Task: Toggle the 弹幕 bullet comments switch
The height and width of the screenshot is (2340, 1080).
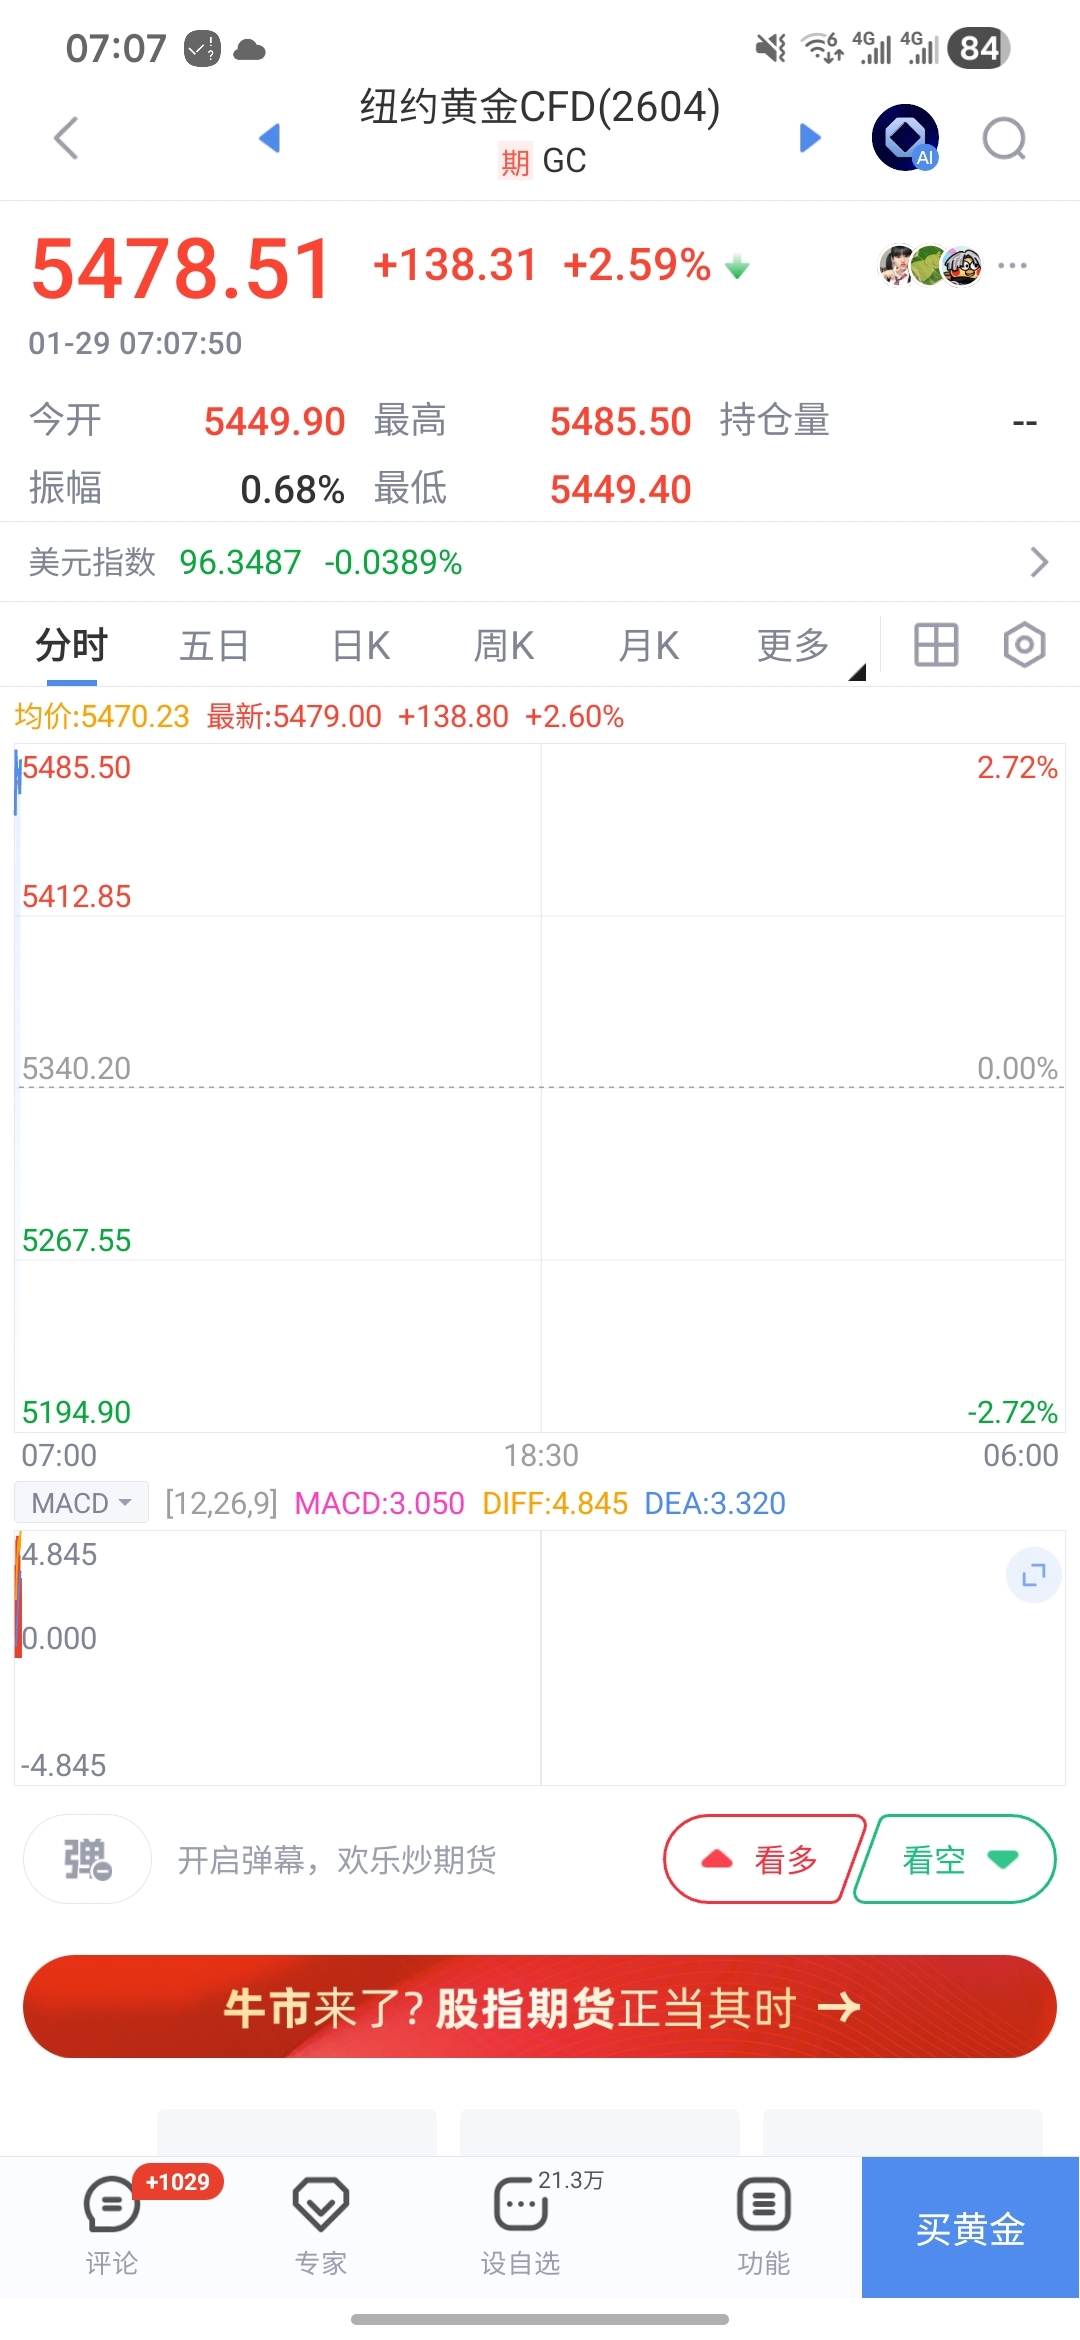Action: click(88, 1860)
